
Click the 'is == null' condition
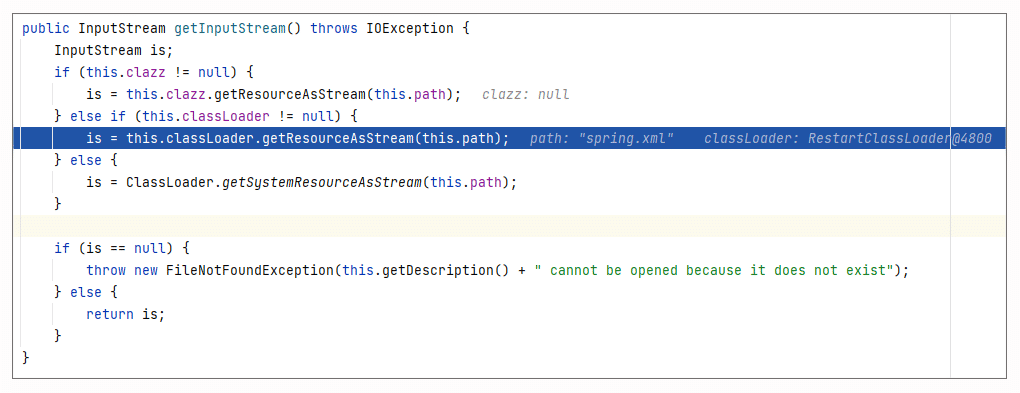click(x=130, y=248)
